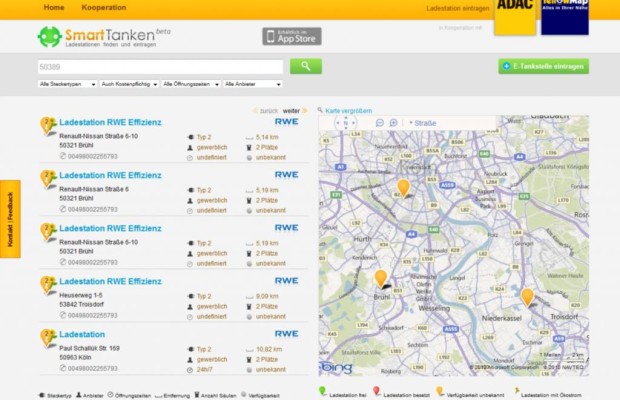
Task: Click the ADAC logo
Action: pos(515,17)
